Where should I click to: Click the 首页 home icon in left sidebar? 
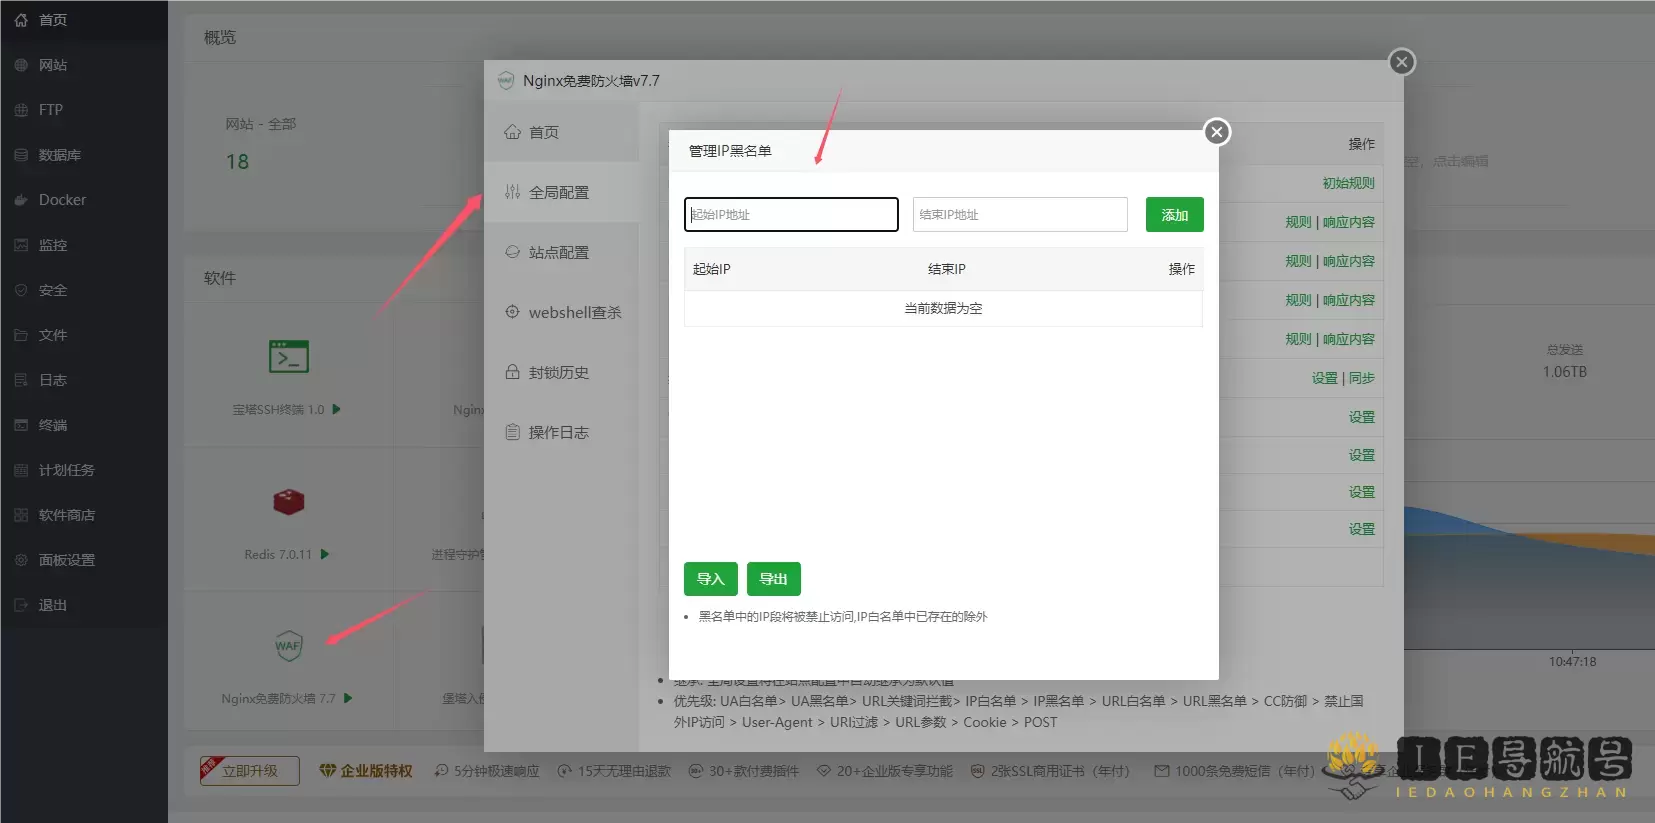(21, 20)
